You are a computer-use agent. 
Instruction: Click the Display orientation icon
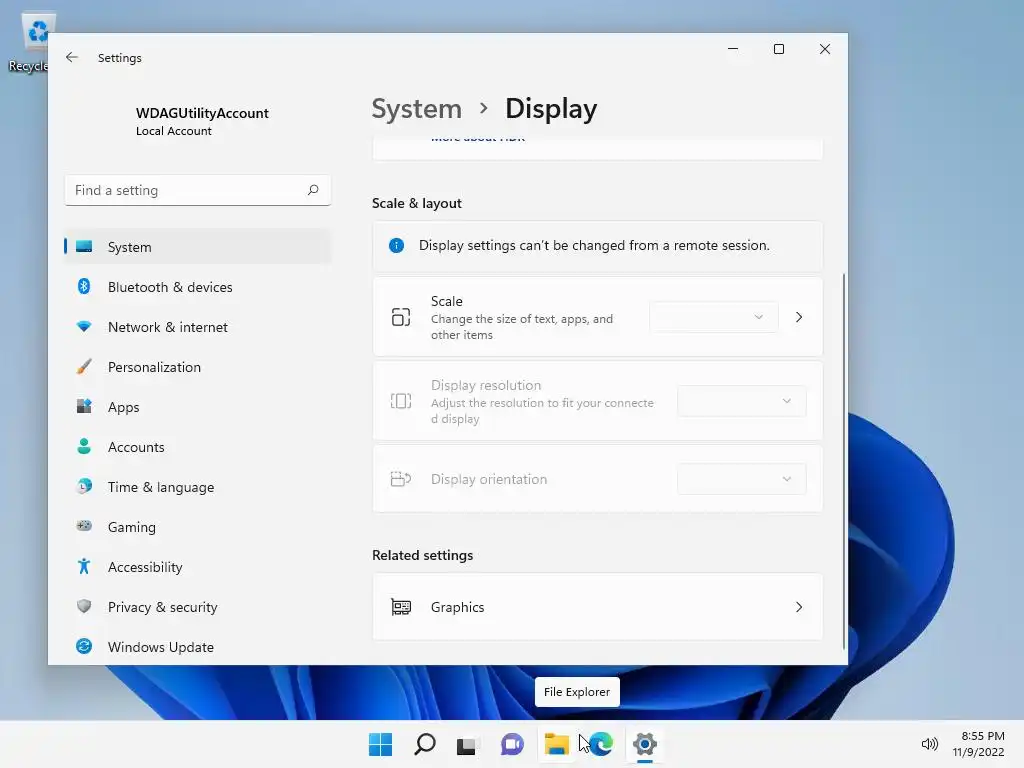coord(400,479)
